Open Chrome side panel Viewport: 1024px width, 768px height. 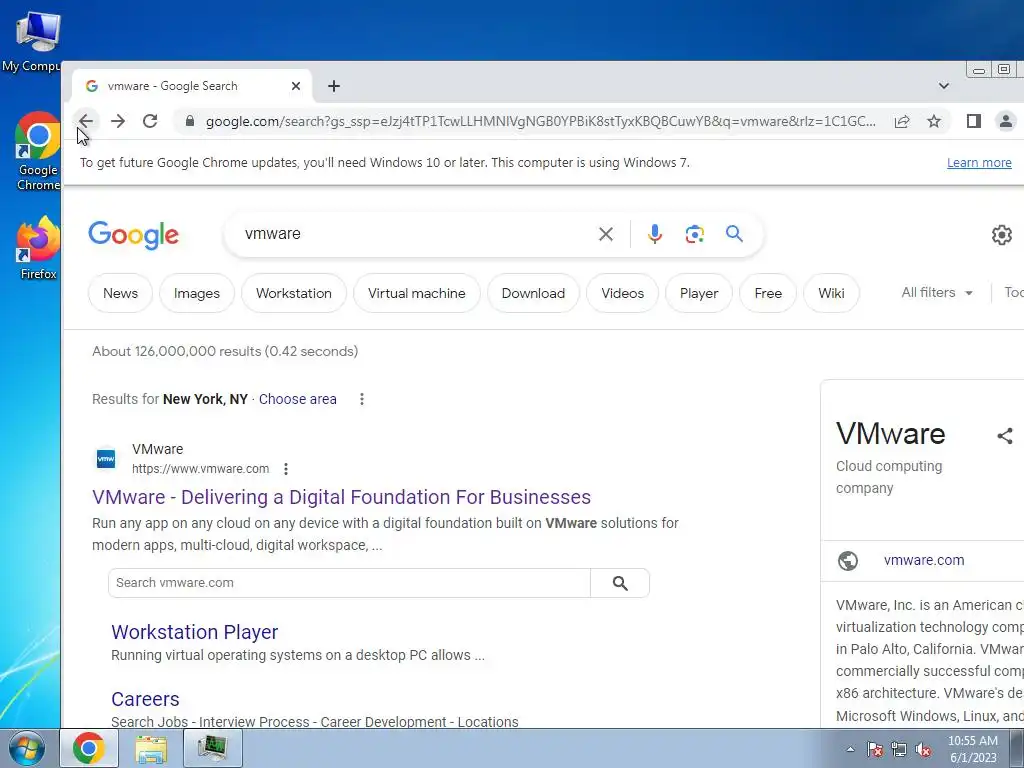coord(974,121)
